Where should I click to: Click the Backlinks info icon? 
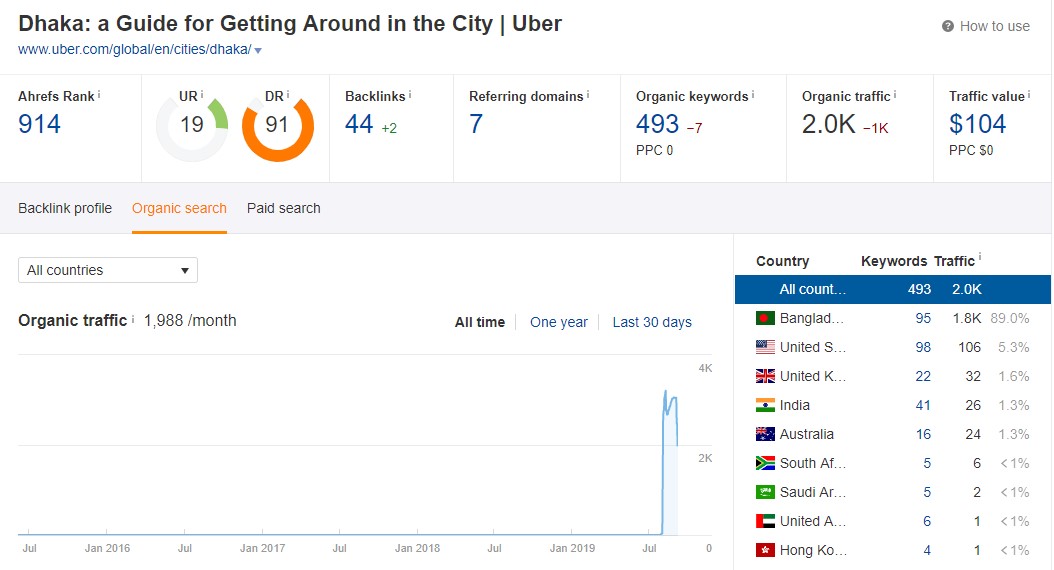tap(409, 95)
